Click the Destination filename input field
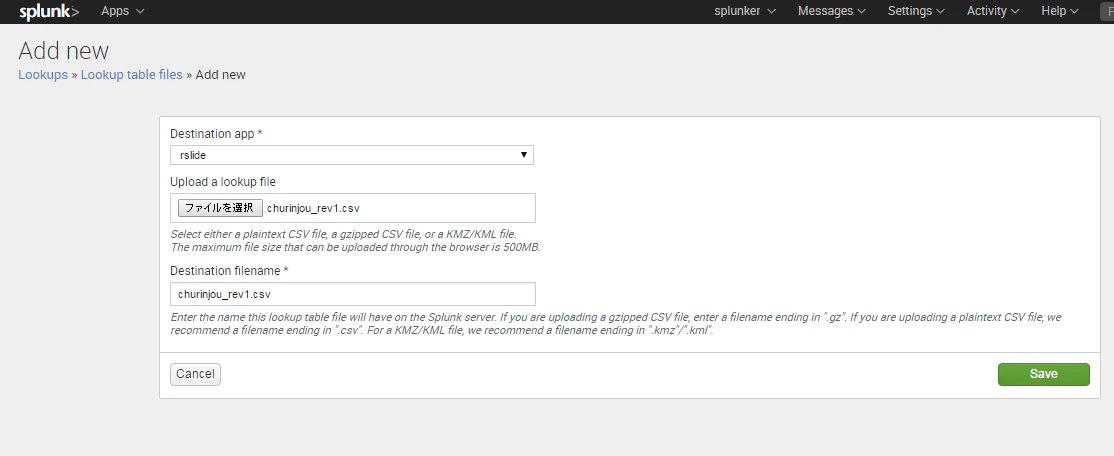This screenshot has width=1114, height=456. pyautogui.click(x=352, y=294)
